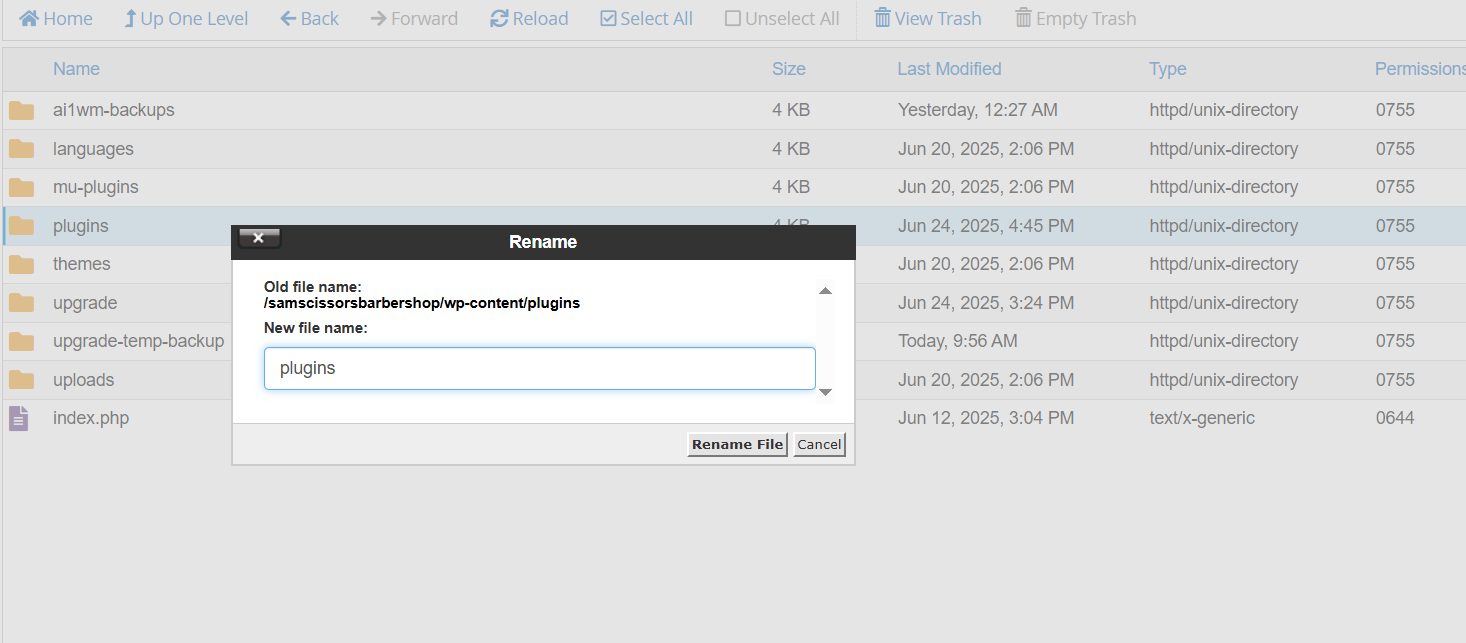The height and width of the screenshot is (643, 1466).
Task: Click 4 KB size of ai1wm-backups
Action: [x=791, y=110]
